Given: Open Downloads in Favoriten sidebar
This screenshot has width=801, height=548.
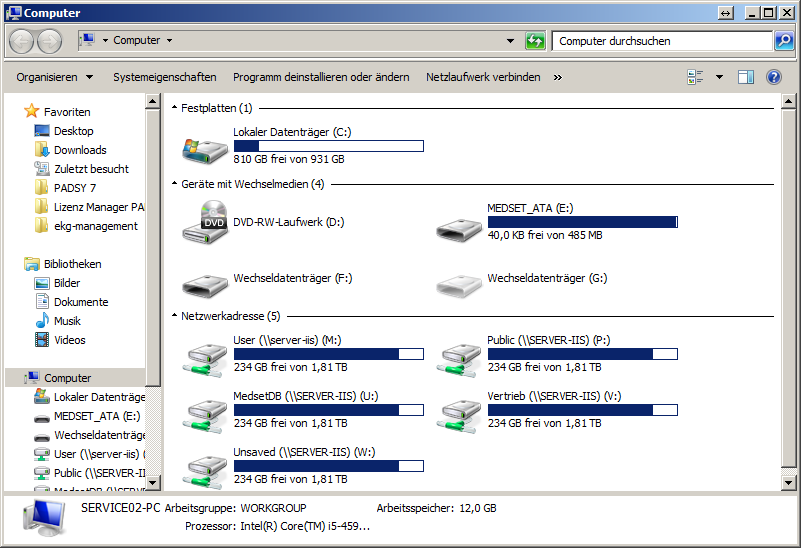Looking at the screenshot, I should (x=80, y=150).
